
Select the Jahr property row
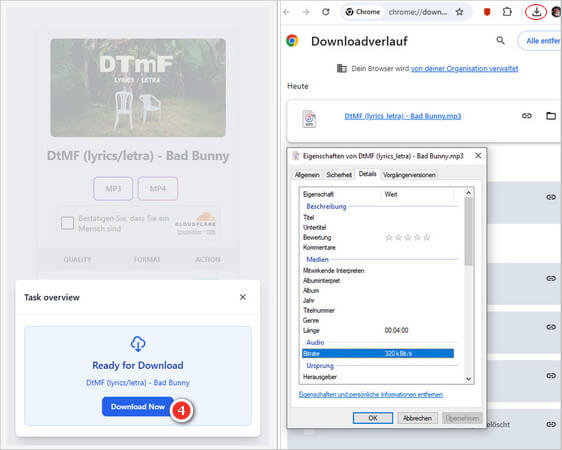(378, 301)
